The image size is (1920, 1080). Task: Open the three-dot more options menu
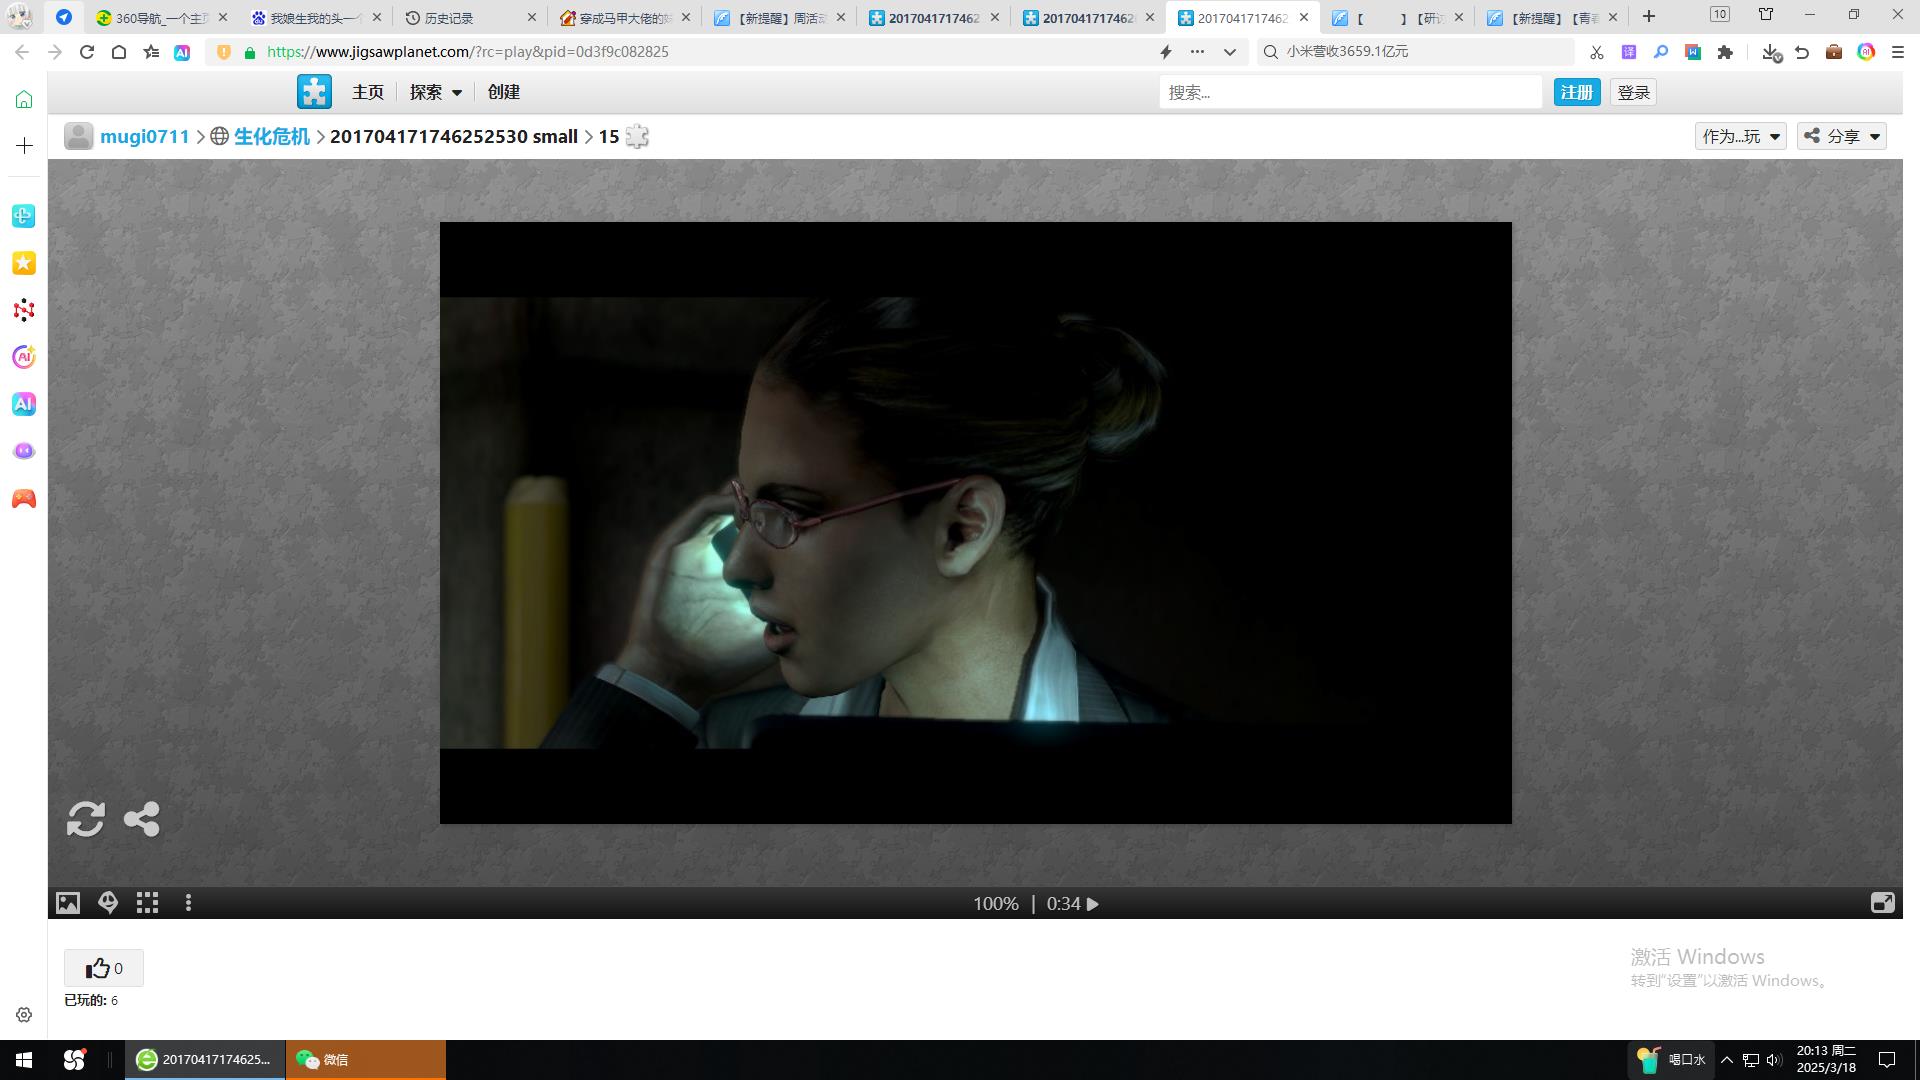(x=188, y=903)
